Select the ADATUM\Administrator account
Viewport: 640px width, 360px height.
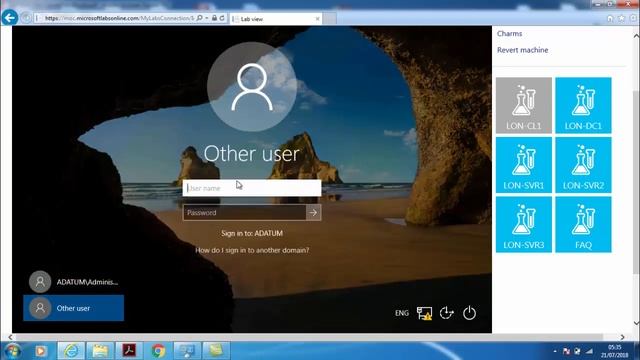coord(74,282)
